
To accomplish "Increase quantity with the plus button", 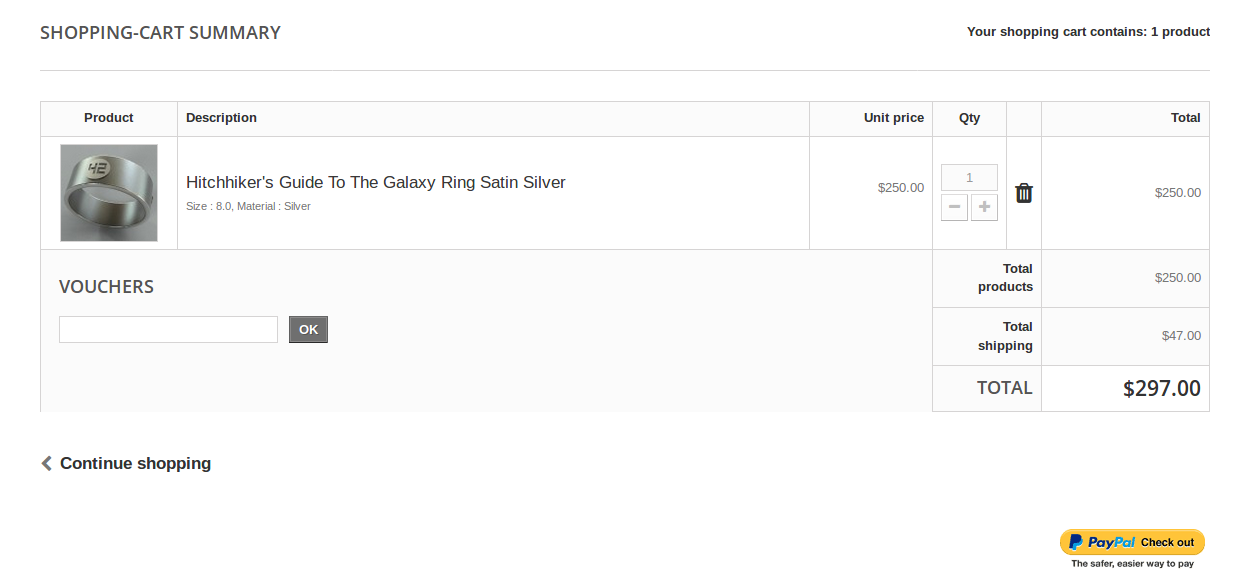I will click(984, 207).
